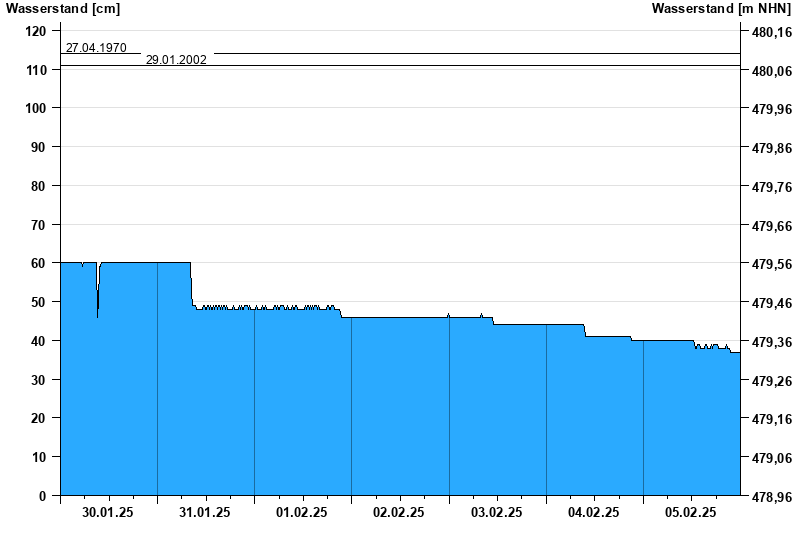Select the 03.02.25 date label
800x550 pixels.
(496, 513)
